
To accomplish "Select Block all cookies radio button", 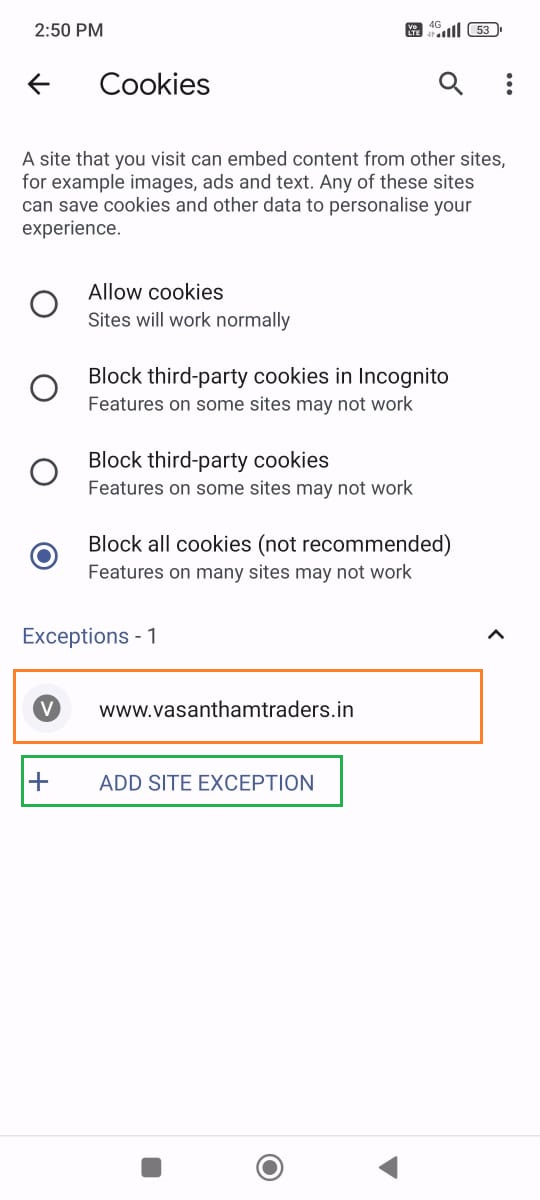I will (x=44, y=556).
